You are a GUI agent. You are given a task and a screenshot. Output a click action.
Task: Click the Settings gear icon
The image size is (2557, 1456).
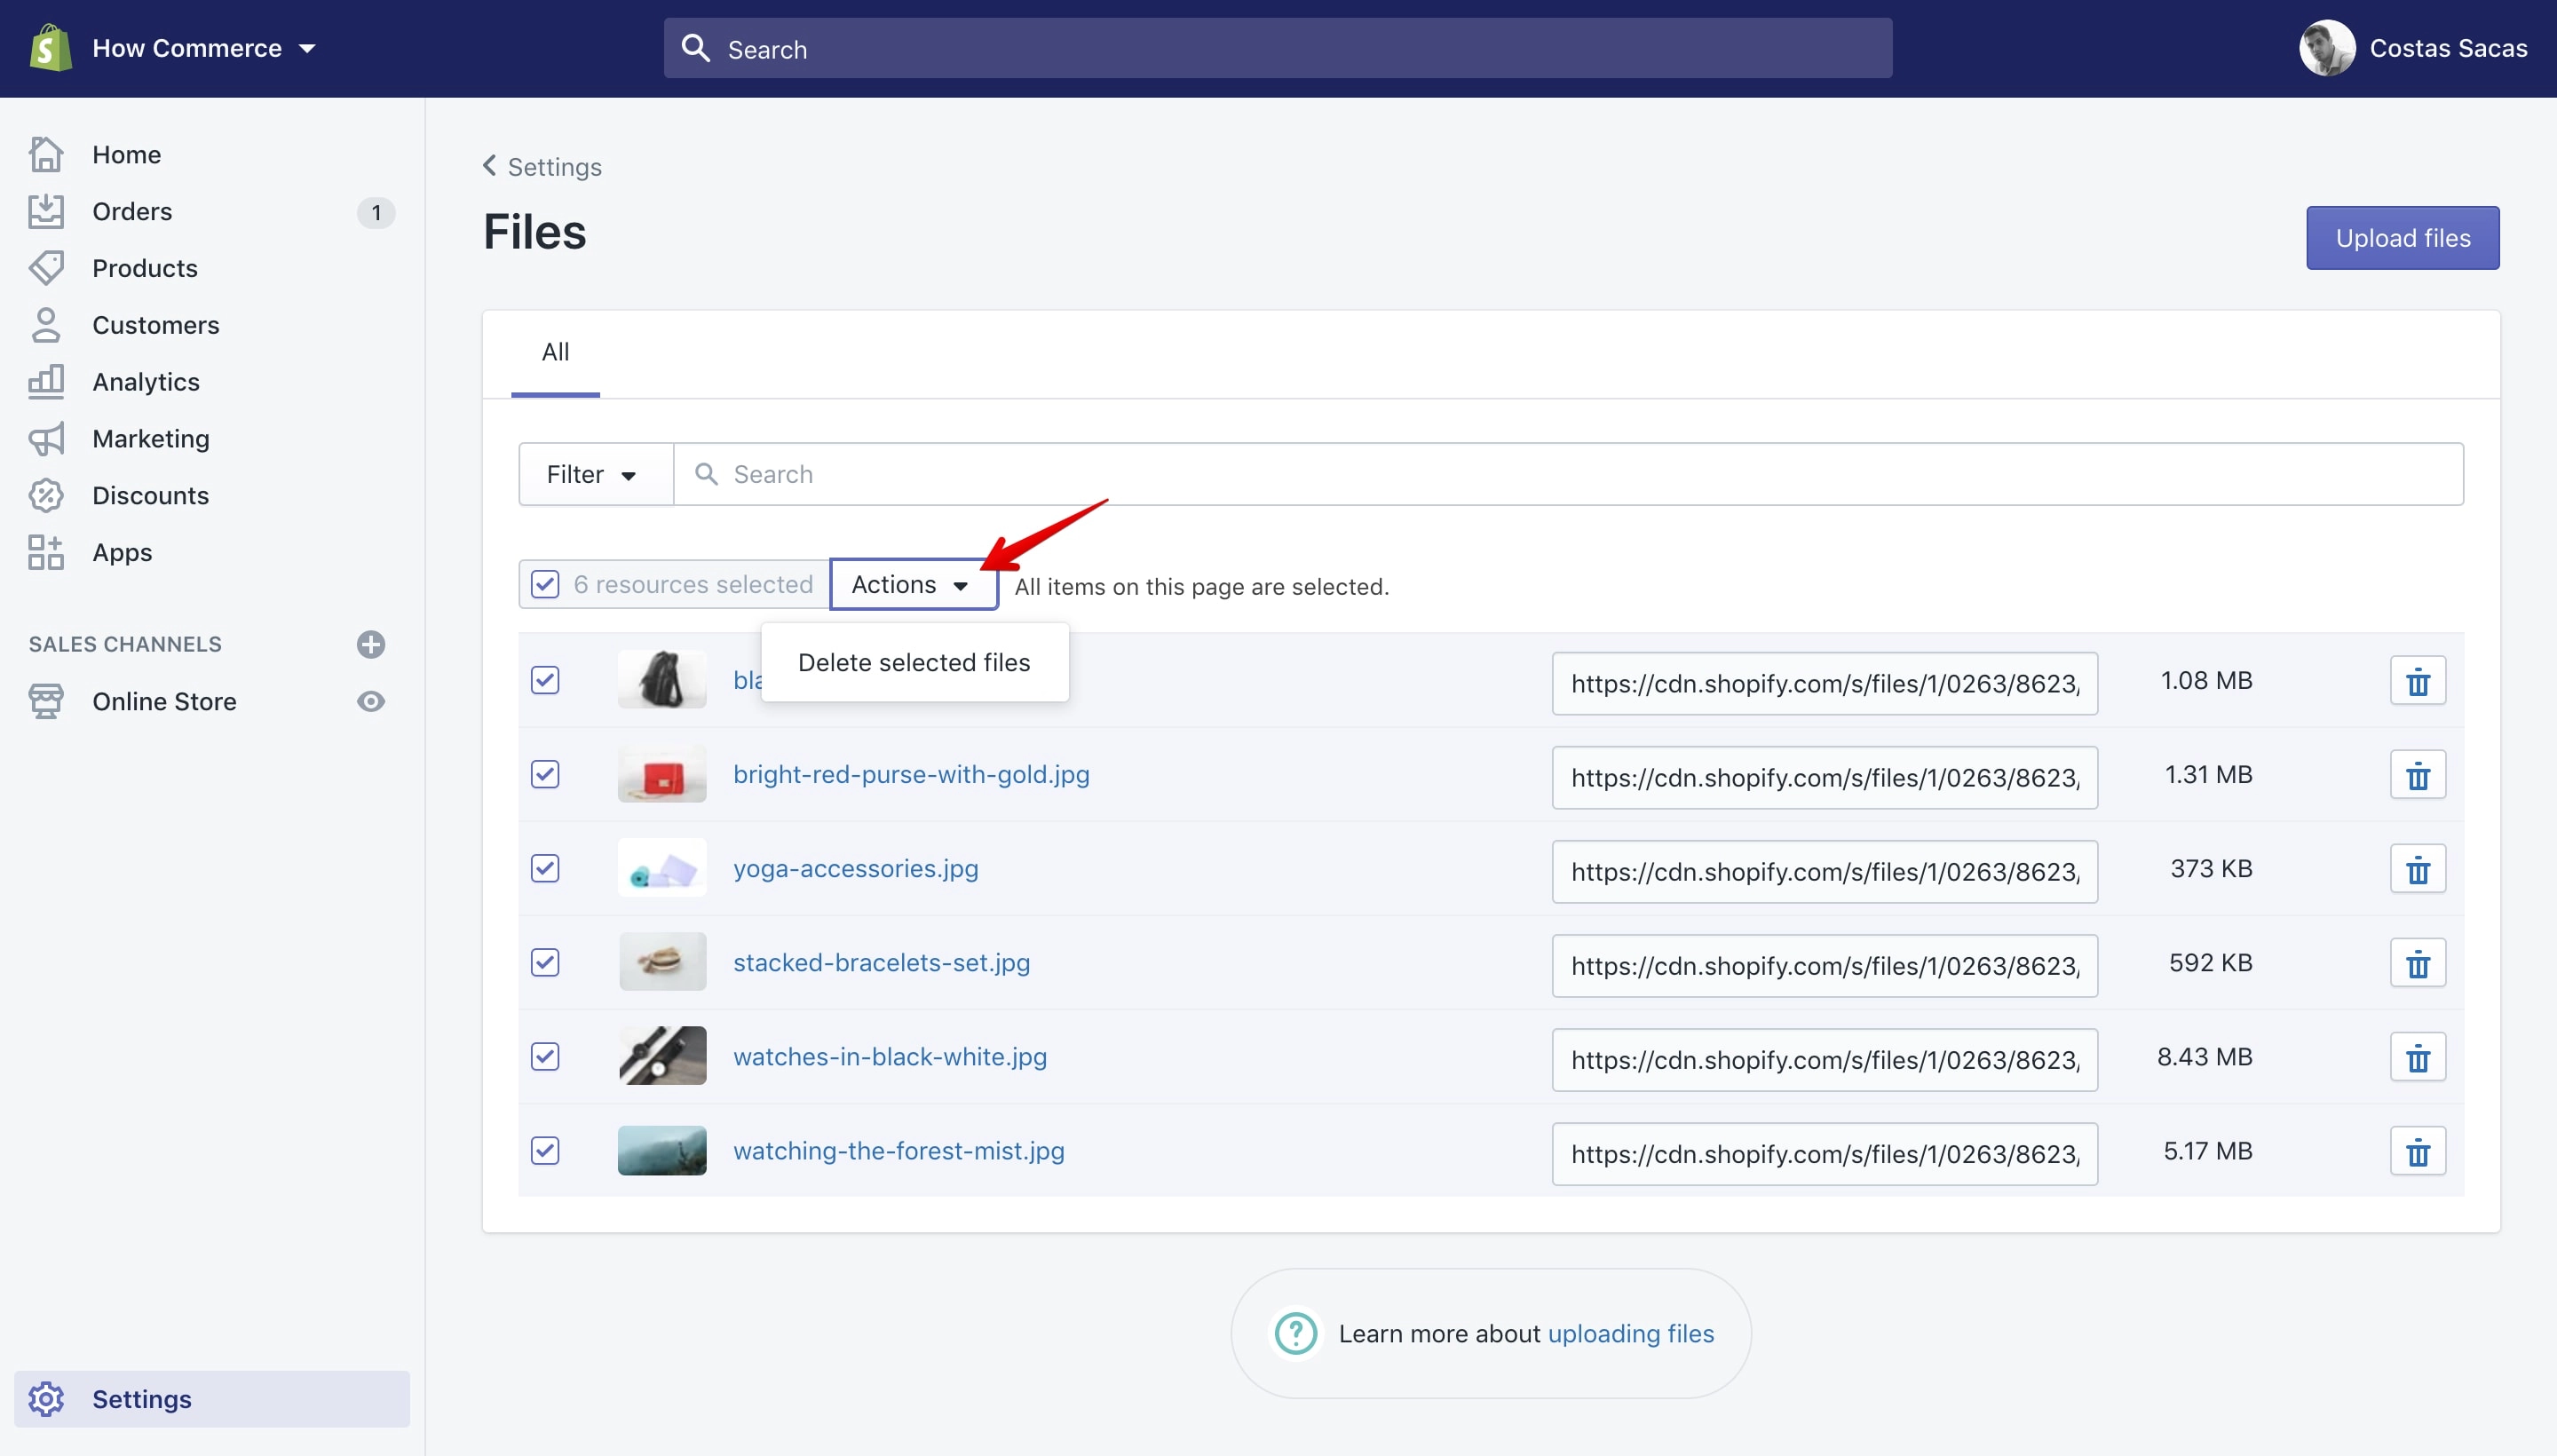(46, 1399)
